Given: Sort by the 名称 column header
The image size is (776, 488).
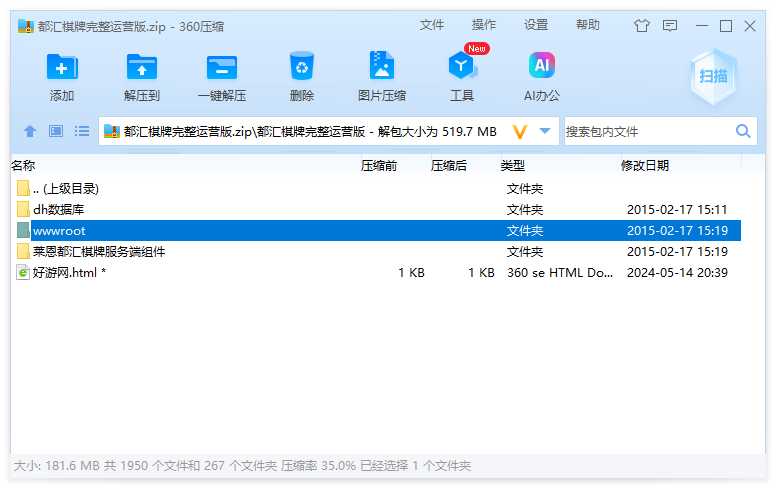Looking at the screenshot, I should point(23,165).
